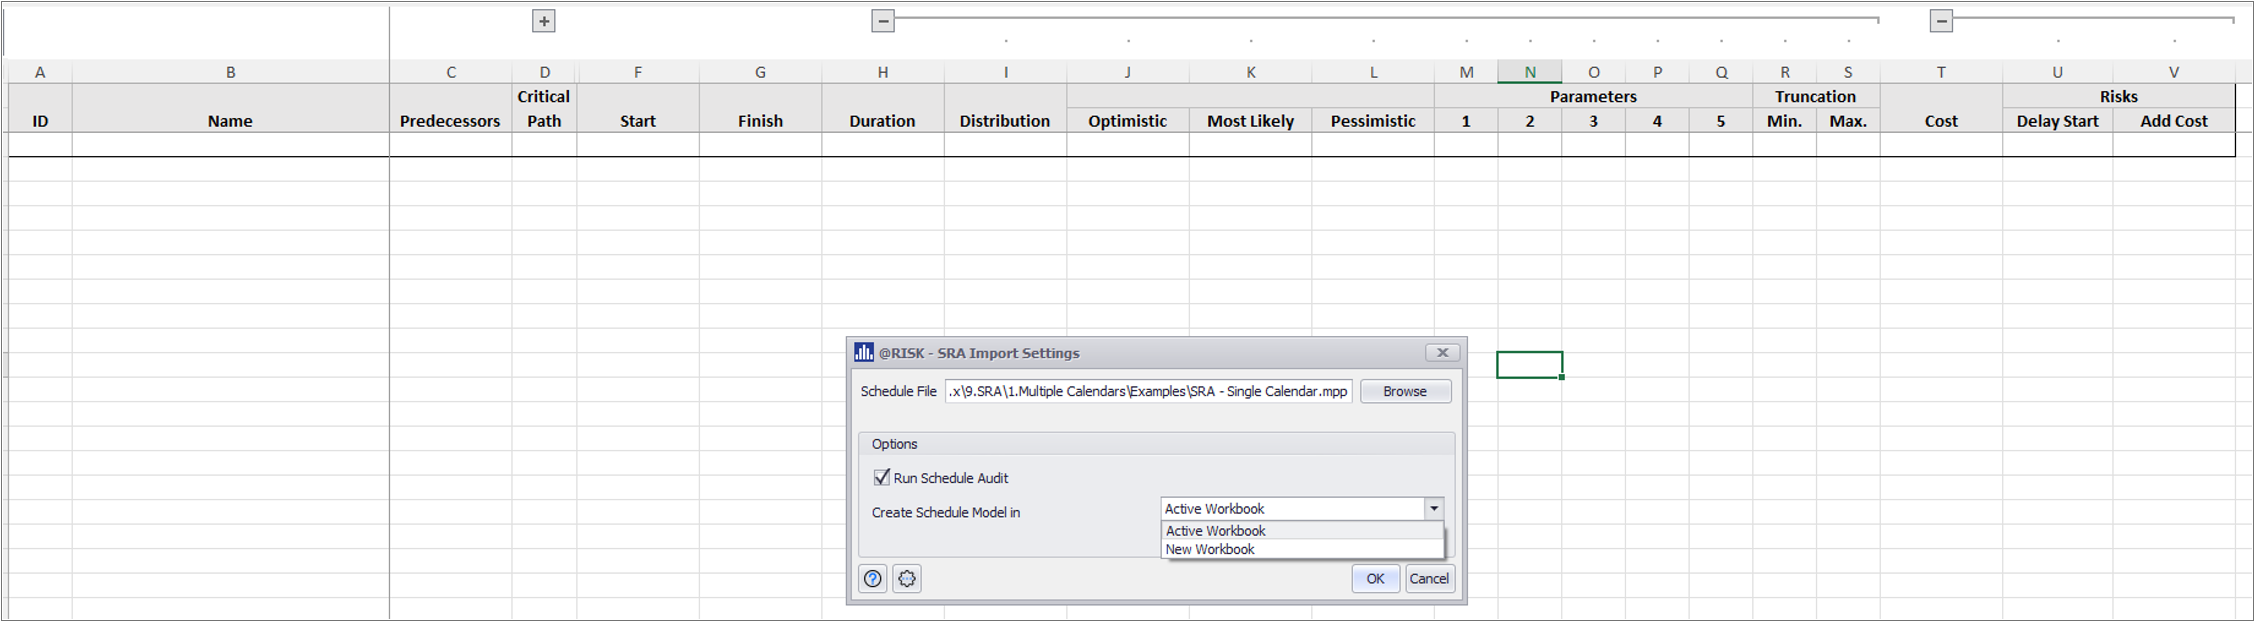This screenshot has height=621, width=2254.
Task: Click the Delay Start header cell
Action: click(2057, 120)
